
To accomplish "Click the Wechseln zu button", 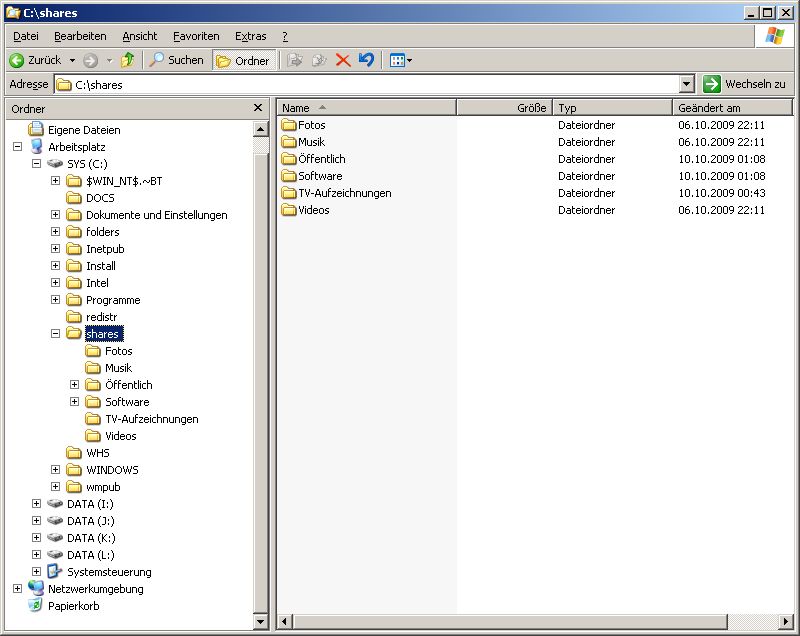I will click(745, 85).
